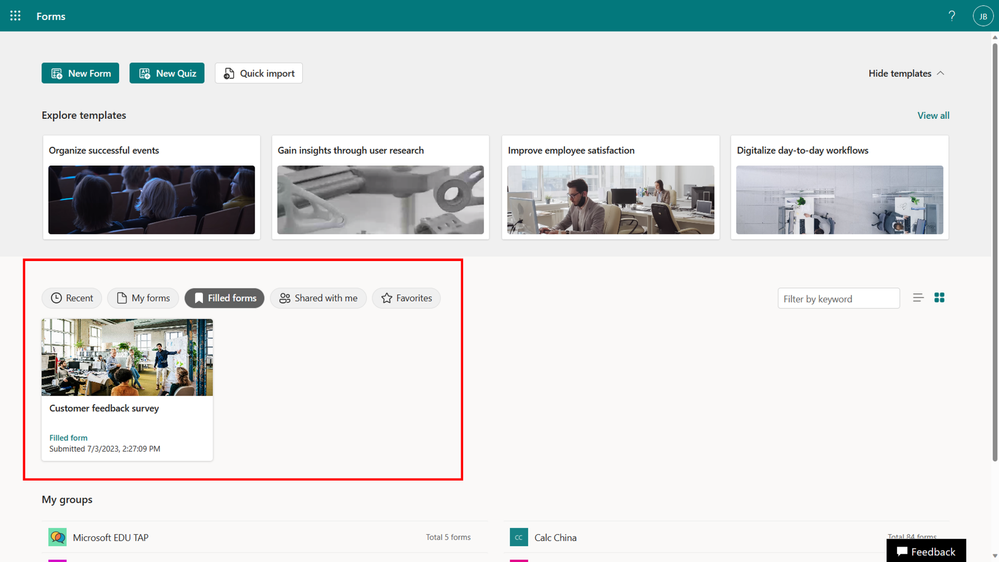Click Microsoft EDU TAP group icon
The image size is (999, 562).
[57, 537]
